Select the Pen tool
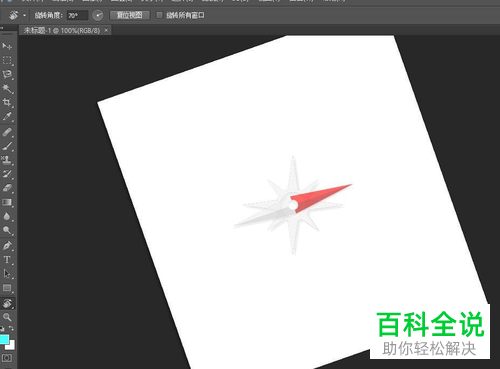 [x=7, y=246]
